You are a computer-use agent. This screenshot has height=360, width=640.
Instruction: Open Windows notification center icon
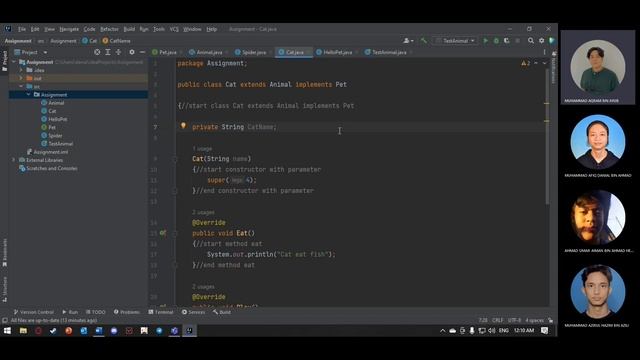[x=544, y=331]
